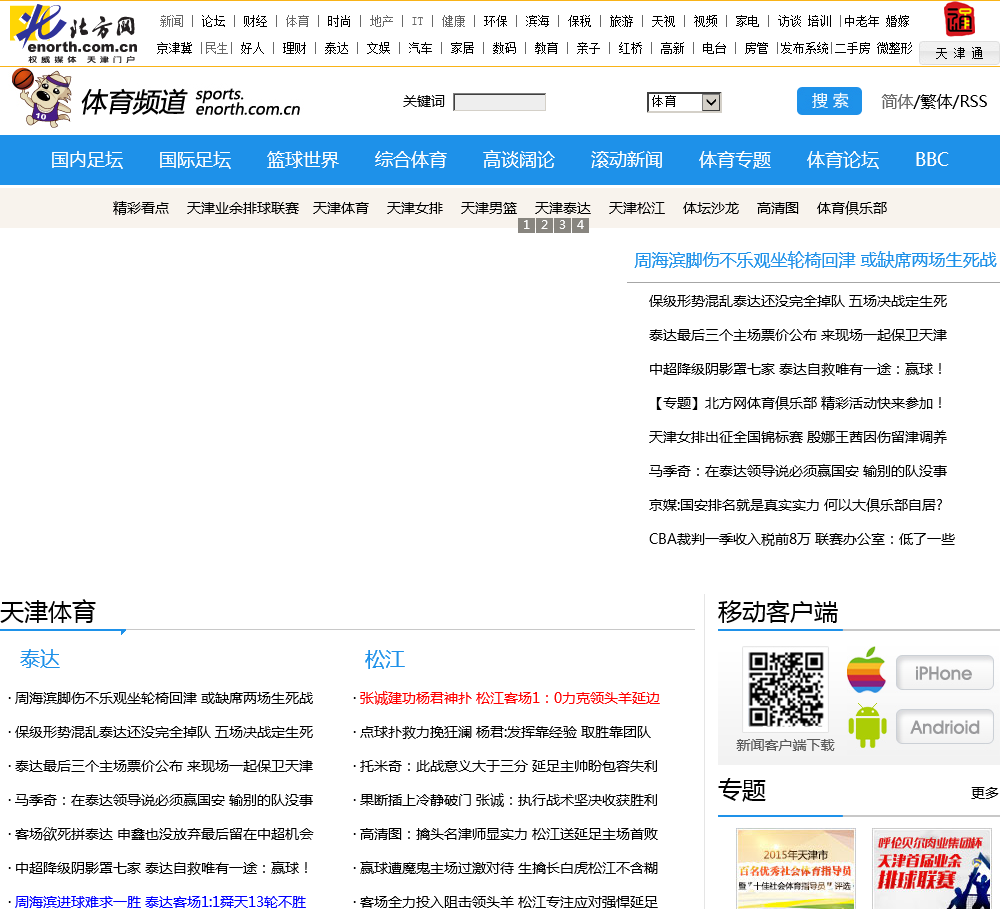Viewport: 1000px width, 909px height.
Task: Click the green Android robot icon
Action: 867,725
